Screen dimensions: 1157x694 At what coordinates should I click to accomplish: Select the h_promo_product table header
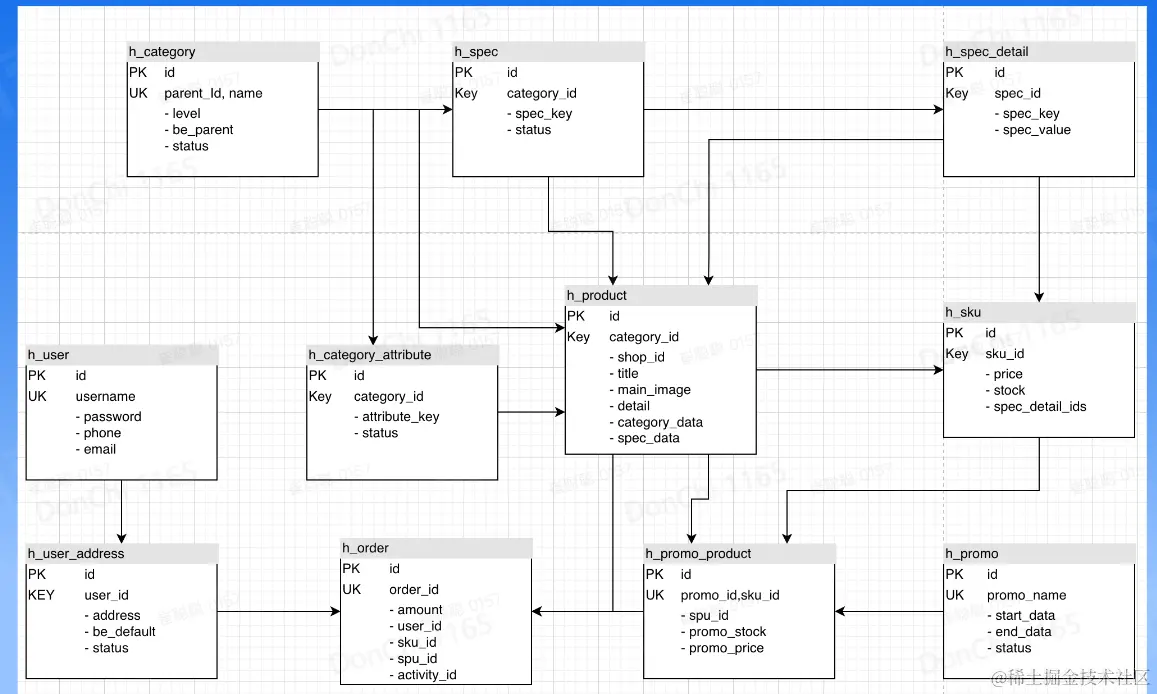[739, 554]
